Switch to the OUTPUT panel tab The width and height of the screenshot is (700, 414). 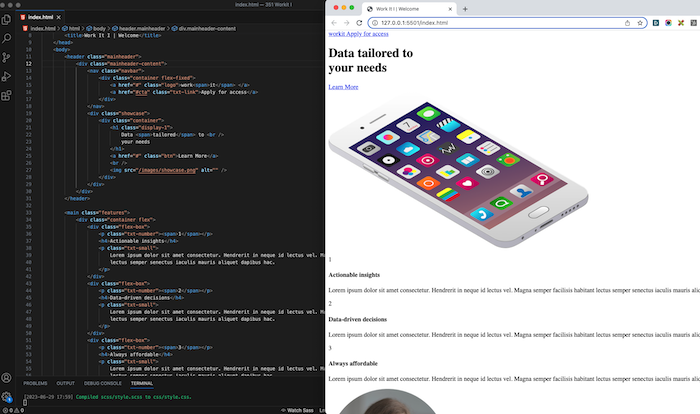point(65,383)
